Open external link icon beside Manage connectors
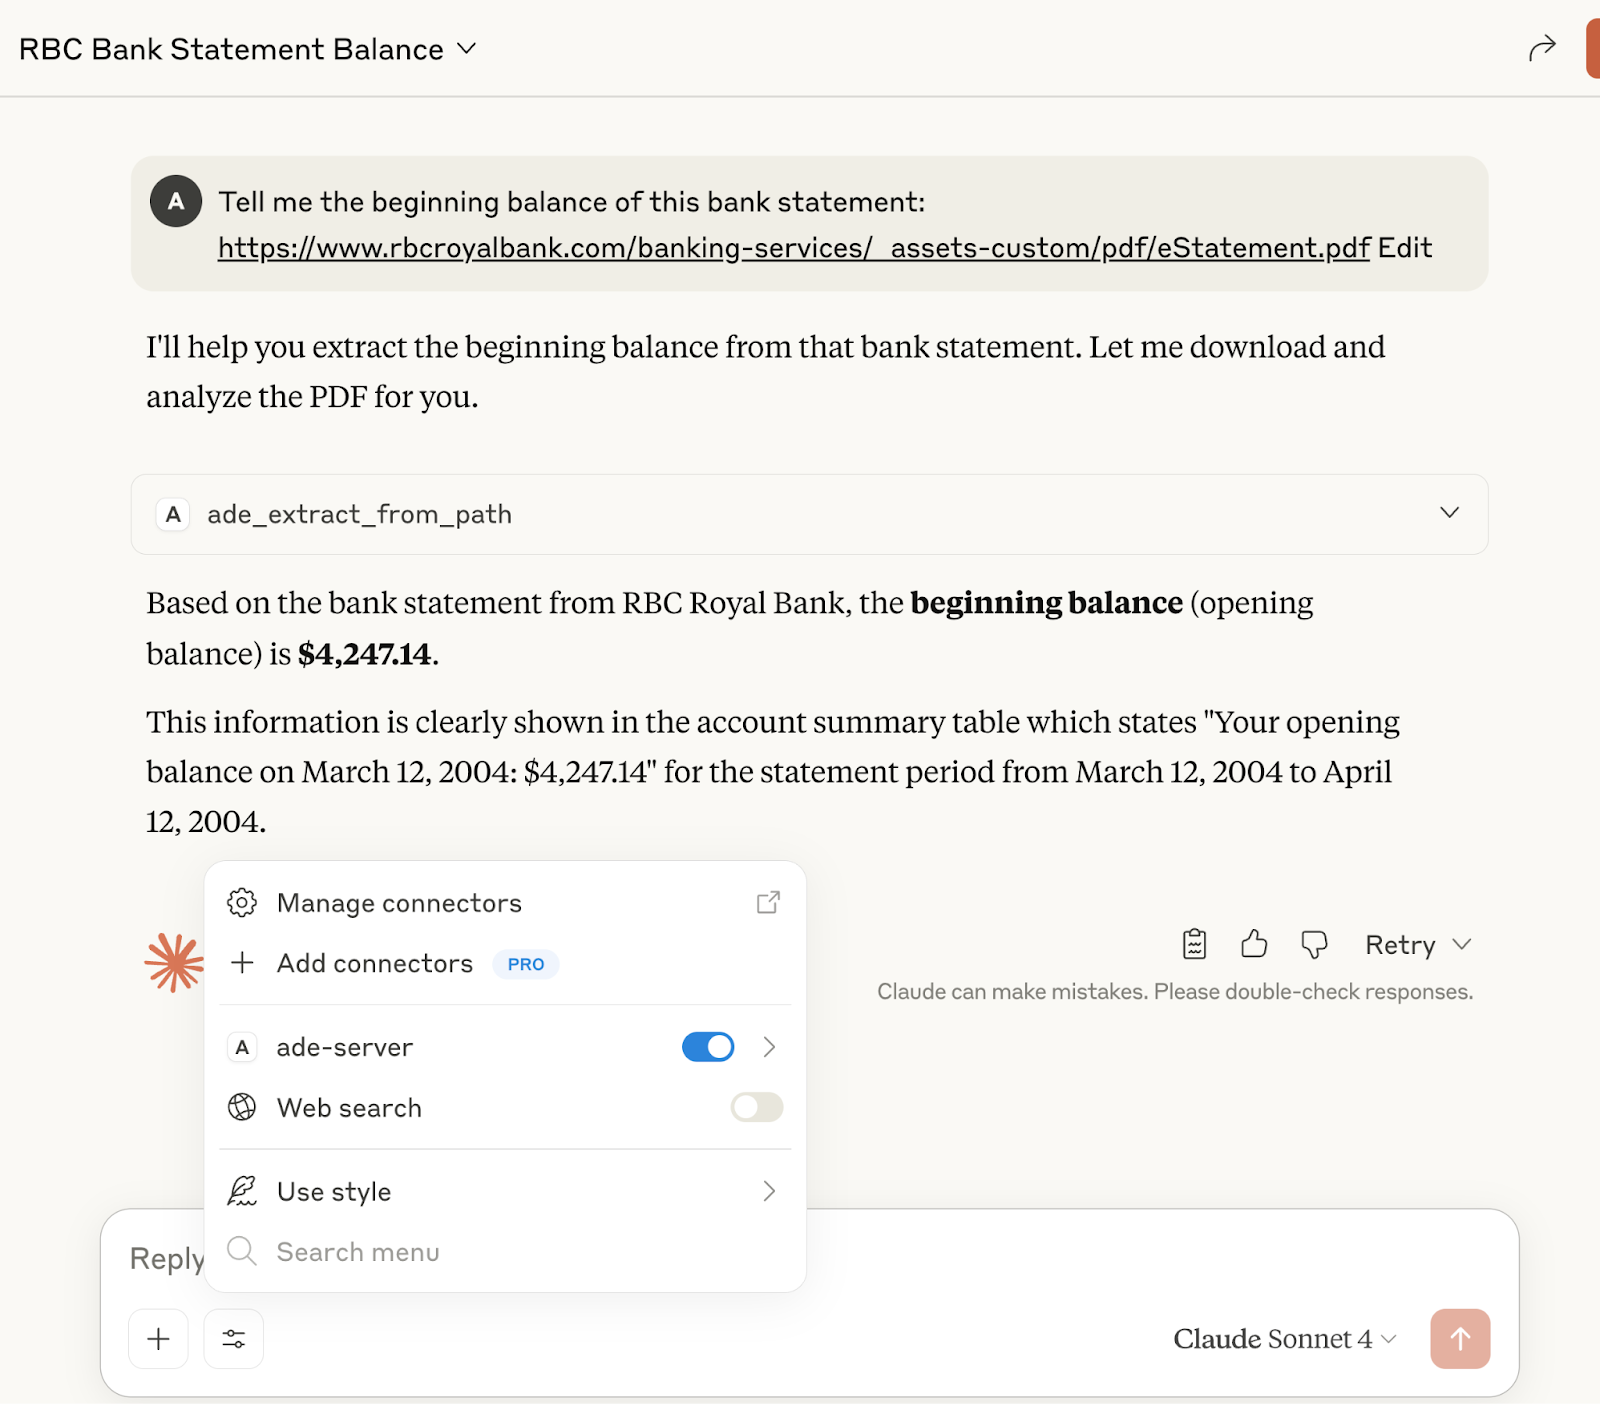Image resolution: width=1600 pixels, height=1404 pixels. click(768, 903)
